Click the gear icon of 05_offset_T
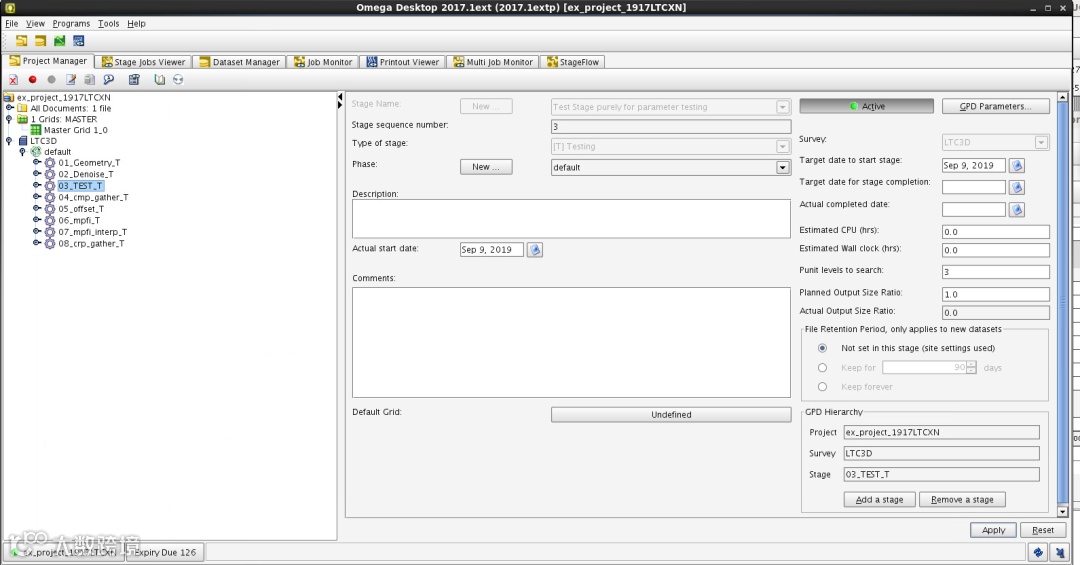Viewport: 1080px width, 565px height. (x=50, y=209)
